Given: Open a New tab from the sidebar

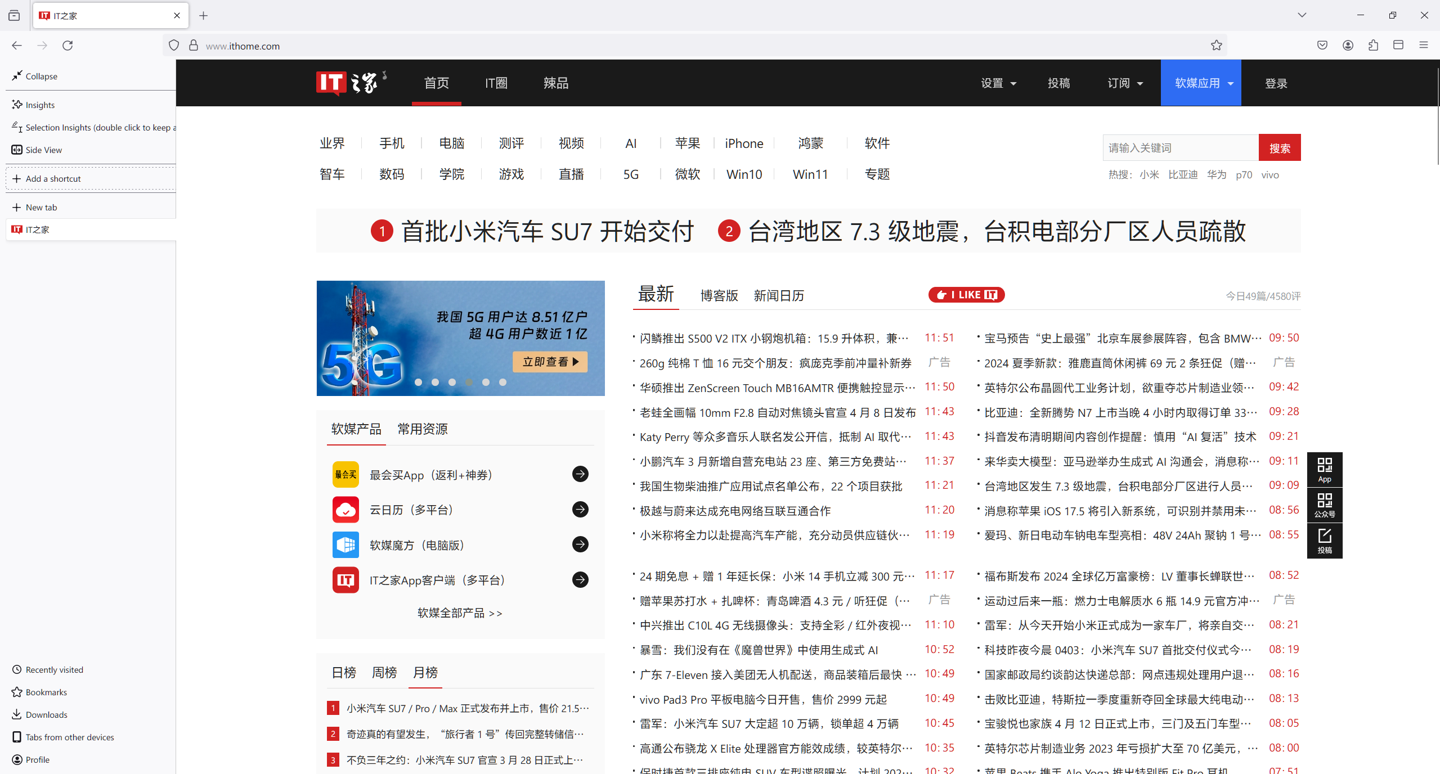Looking at the screenshot, I should pos(35,208).
